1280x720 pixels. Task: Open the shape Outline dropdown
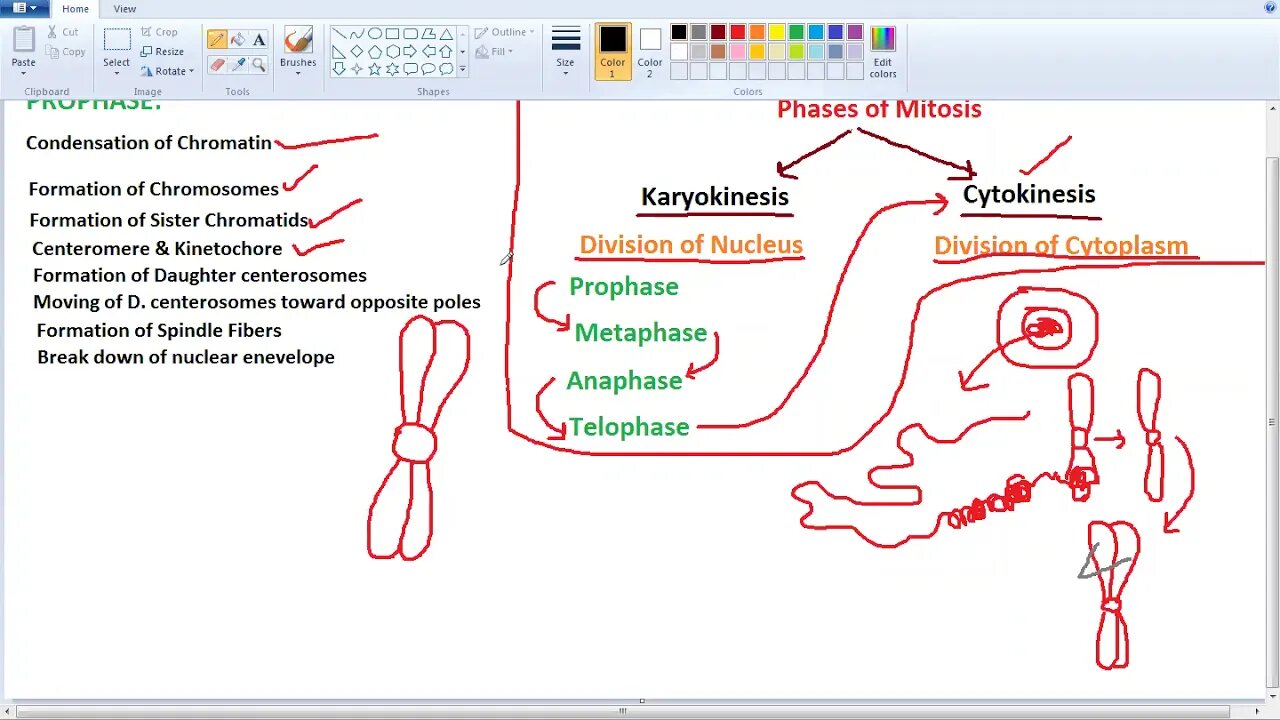click(x=504, y=32)
